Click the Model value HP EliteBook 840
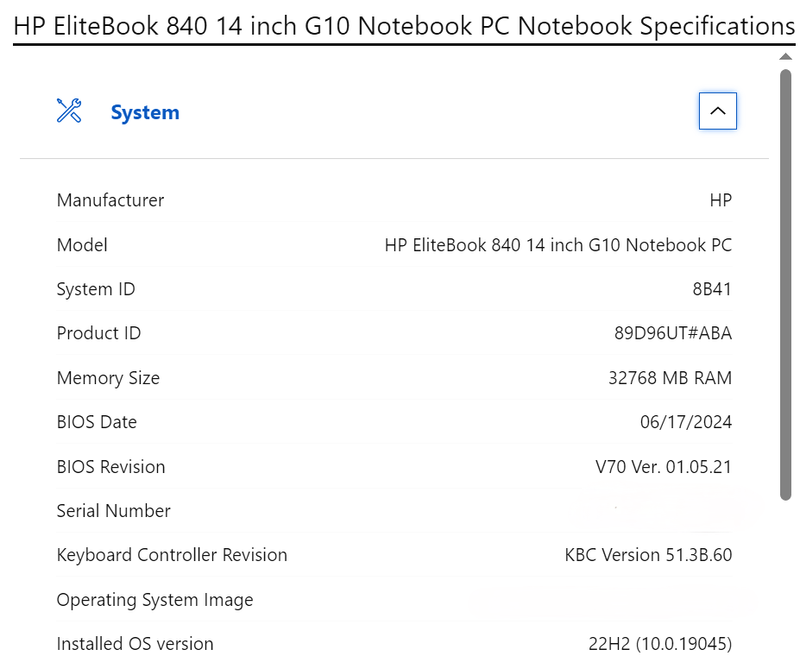The width and height of the screenshot is (800, 663). [x=558, y=245]
